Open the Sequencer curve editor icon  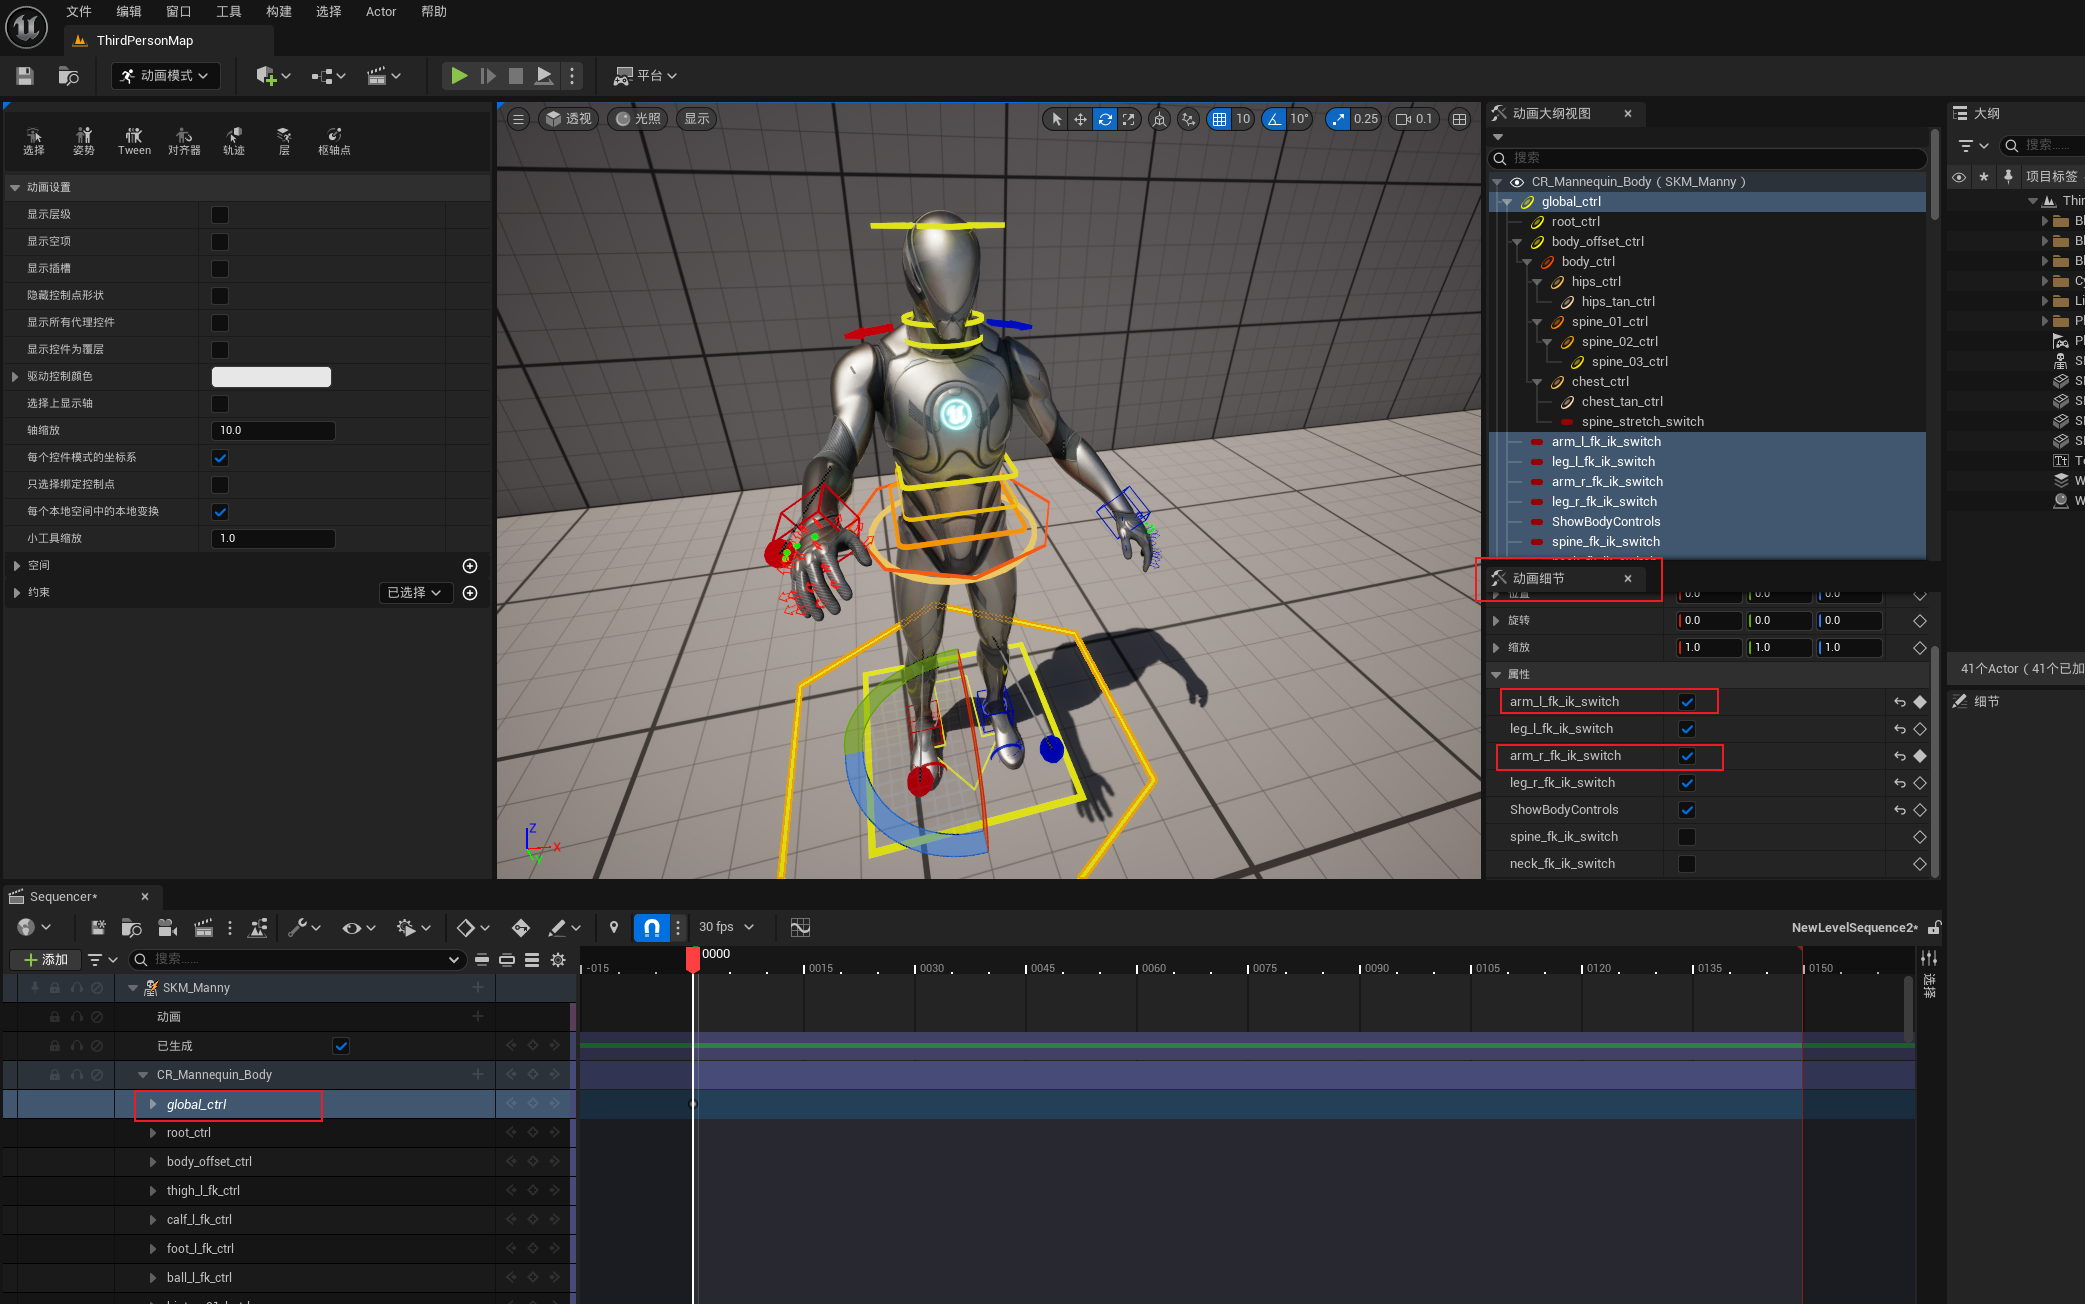(800, 928)
